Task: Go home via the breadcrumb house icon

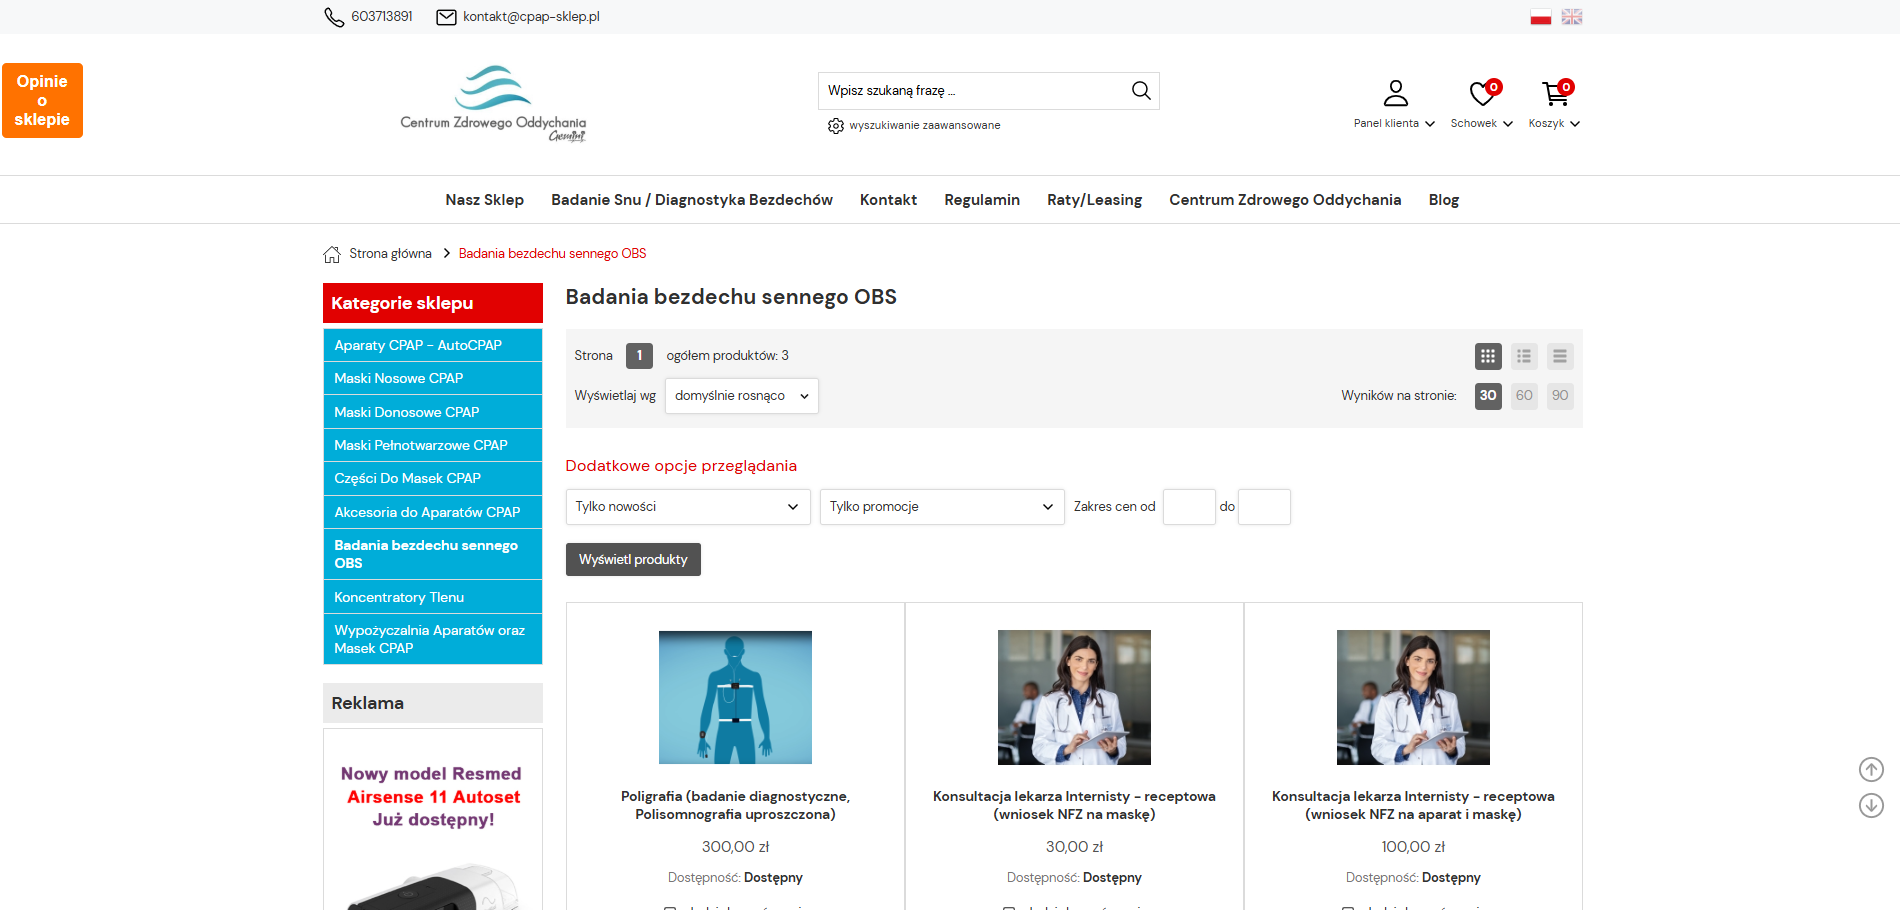Action: [x=332, y=253]
